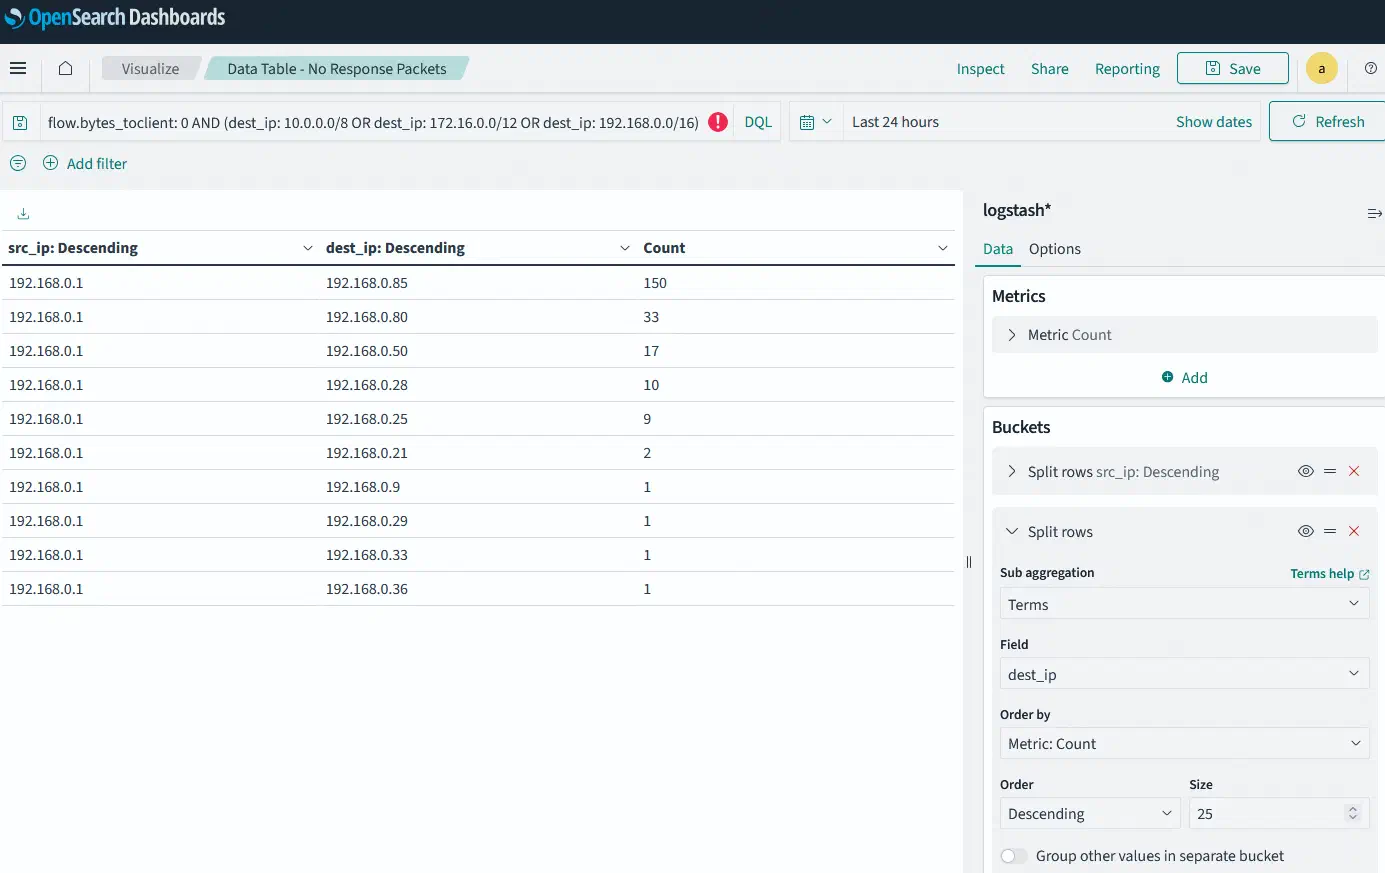
Task: Toggle visibility of src_ip Split rows
Action: [x=1305, y=471]
